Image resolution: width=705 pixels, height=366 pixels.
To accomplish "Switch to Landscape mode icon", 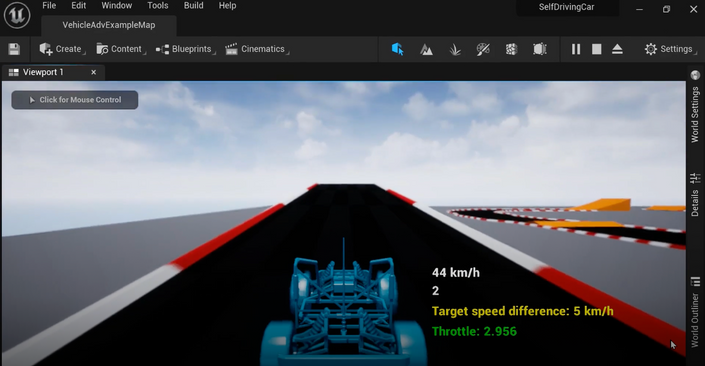I will click(x=426, y=49).
